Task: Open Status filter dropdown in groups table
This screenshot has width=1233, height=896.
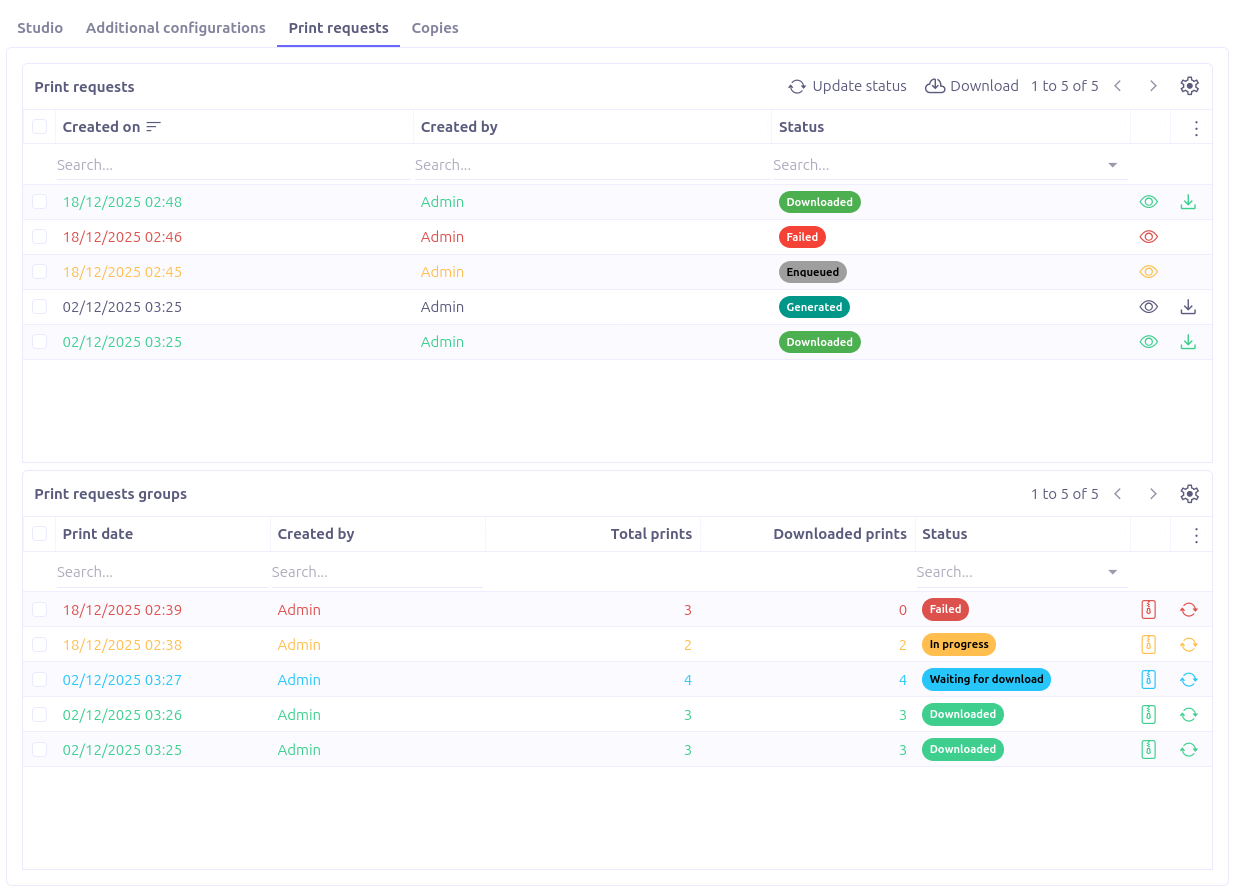Action: click(1112, 572)
